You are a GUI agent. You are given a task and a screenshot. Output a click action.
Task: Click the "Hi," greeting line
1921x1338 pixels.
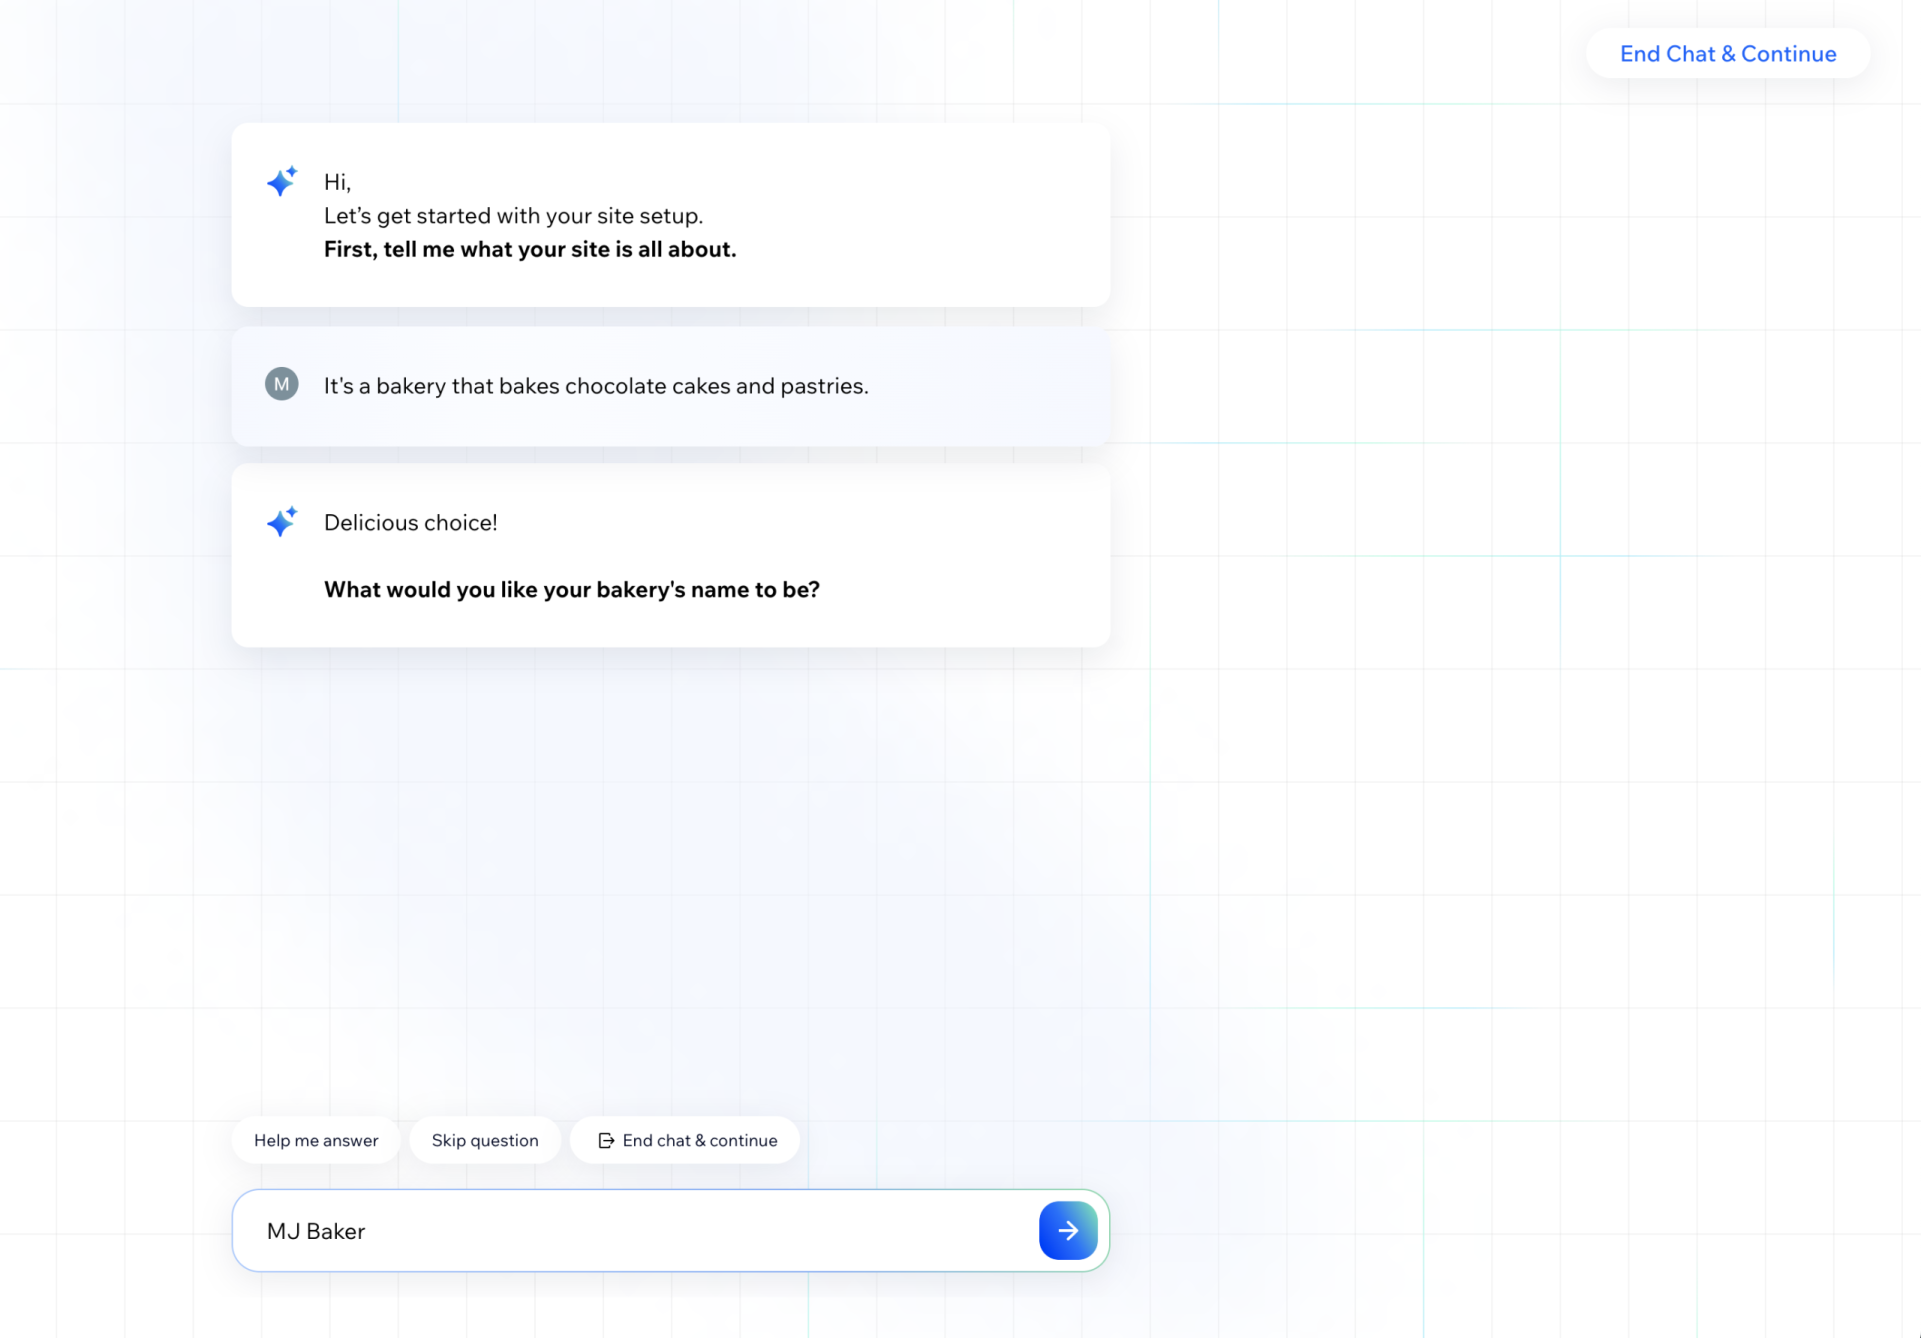click(337, 182)
